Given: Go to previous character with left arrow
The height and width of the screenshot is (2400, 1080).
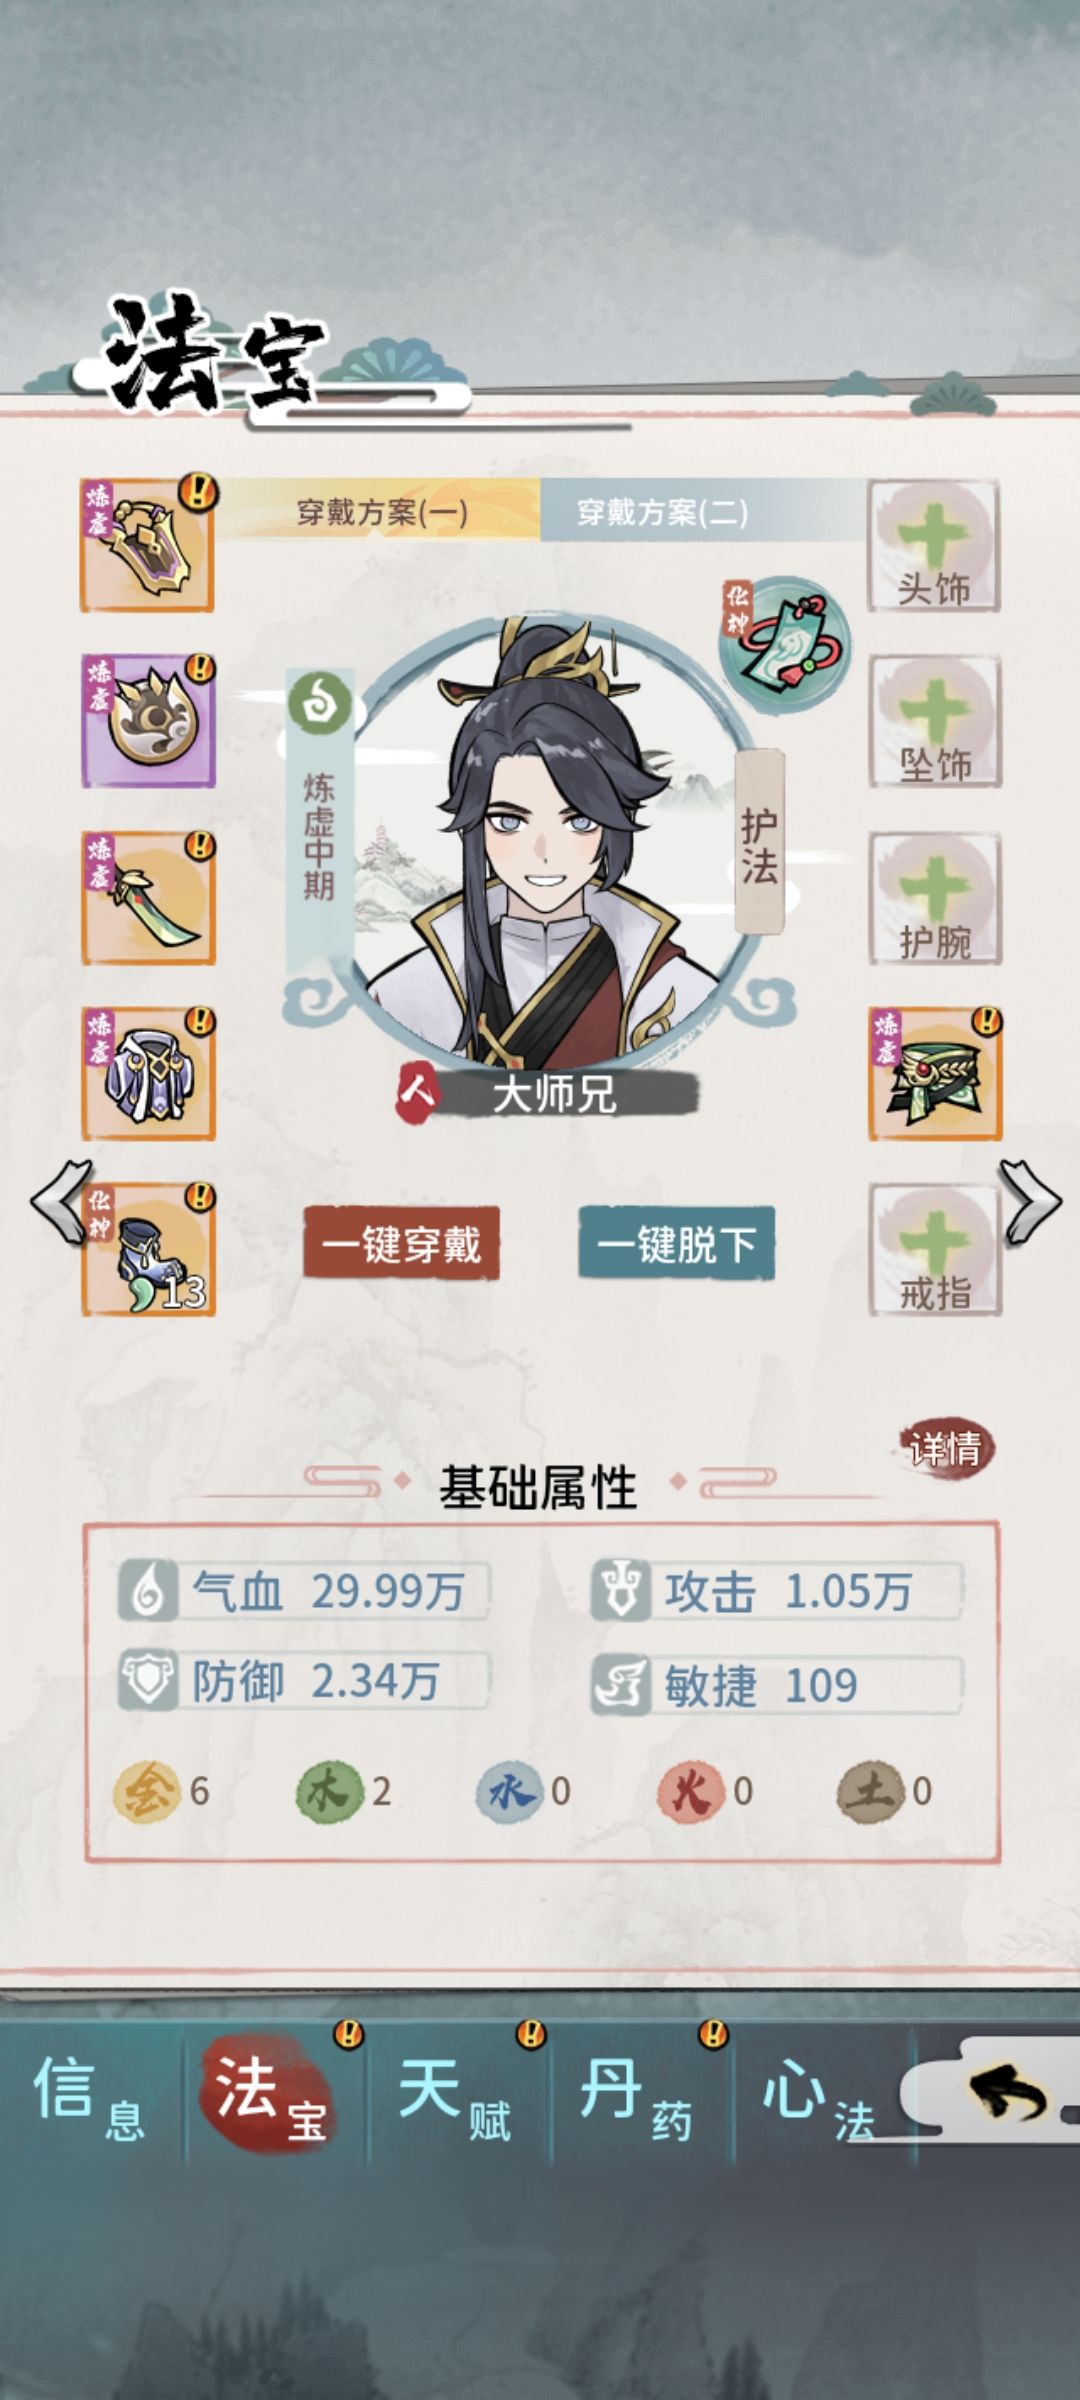Looking at the screenshot, I should coord(61,1201).
